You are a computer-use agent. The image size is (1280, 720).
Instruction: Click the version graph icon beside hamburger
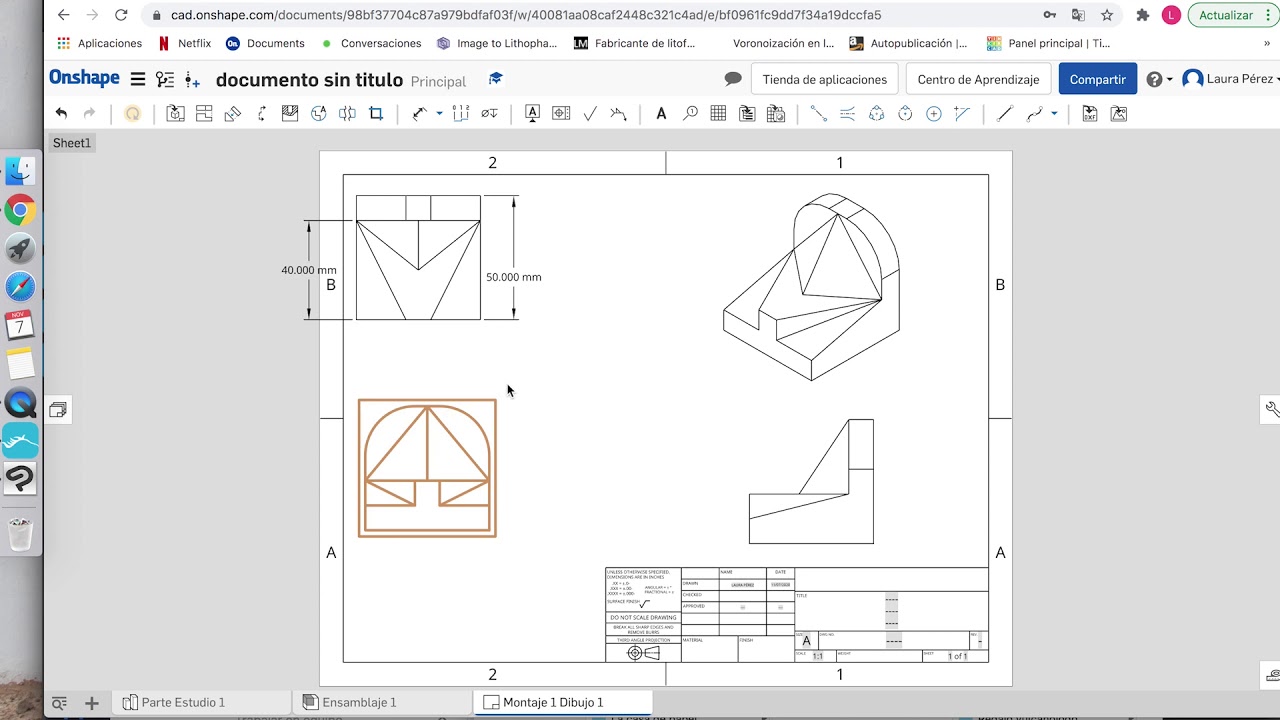tap(165, 79)
